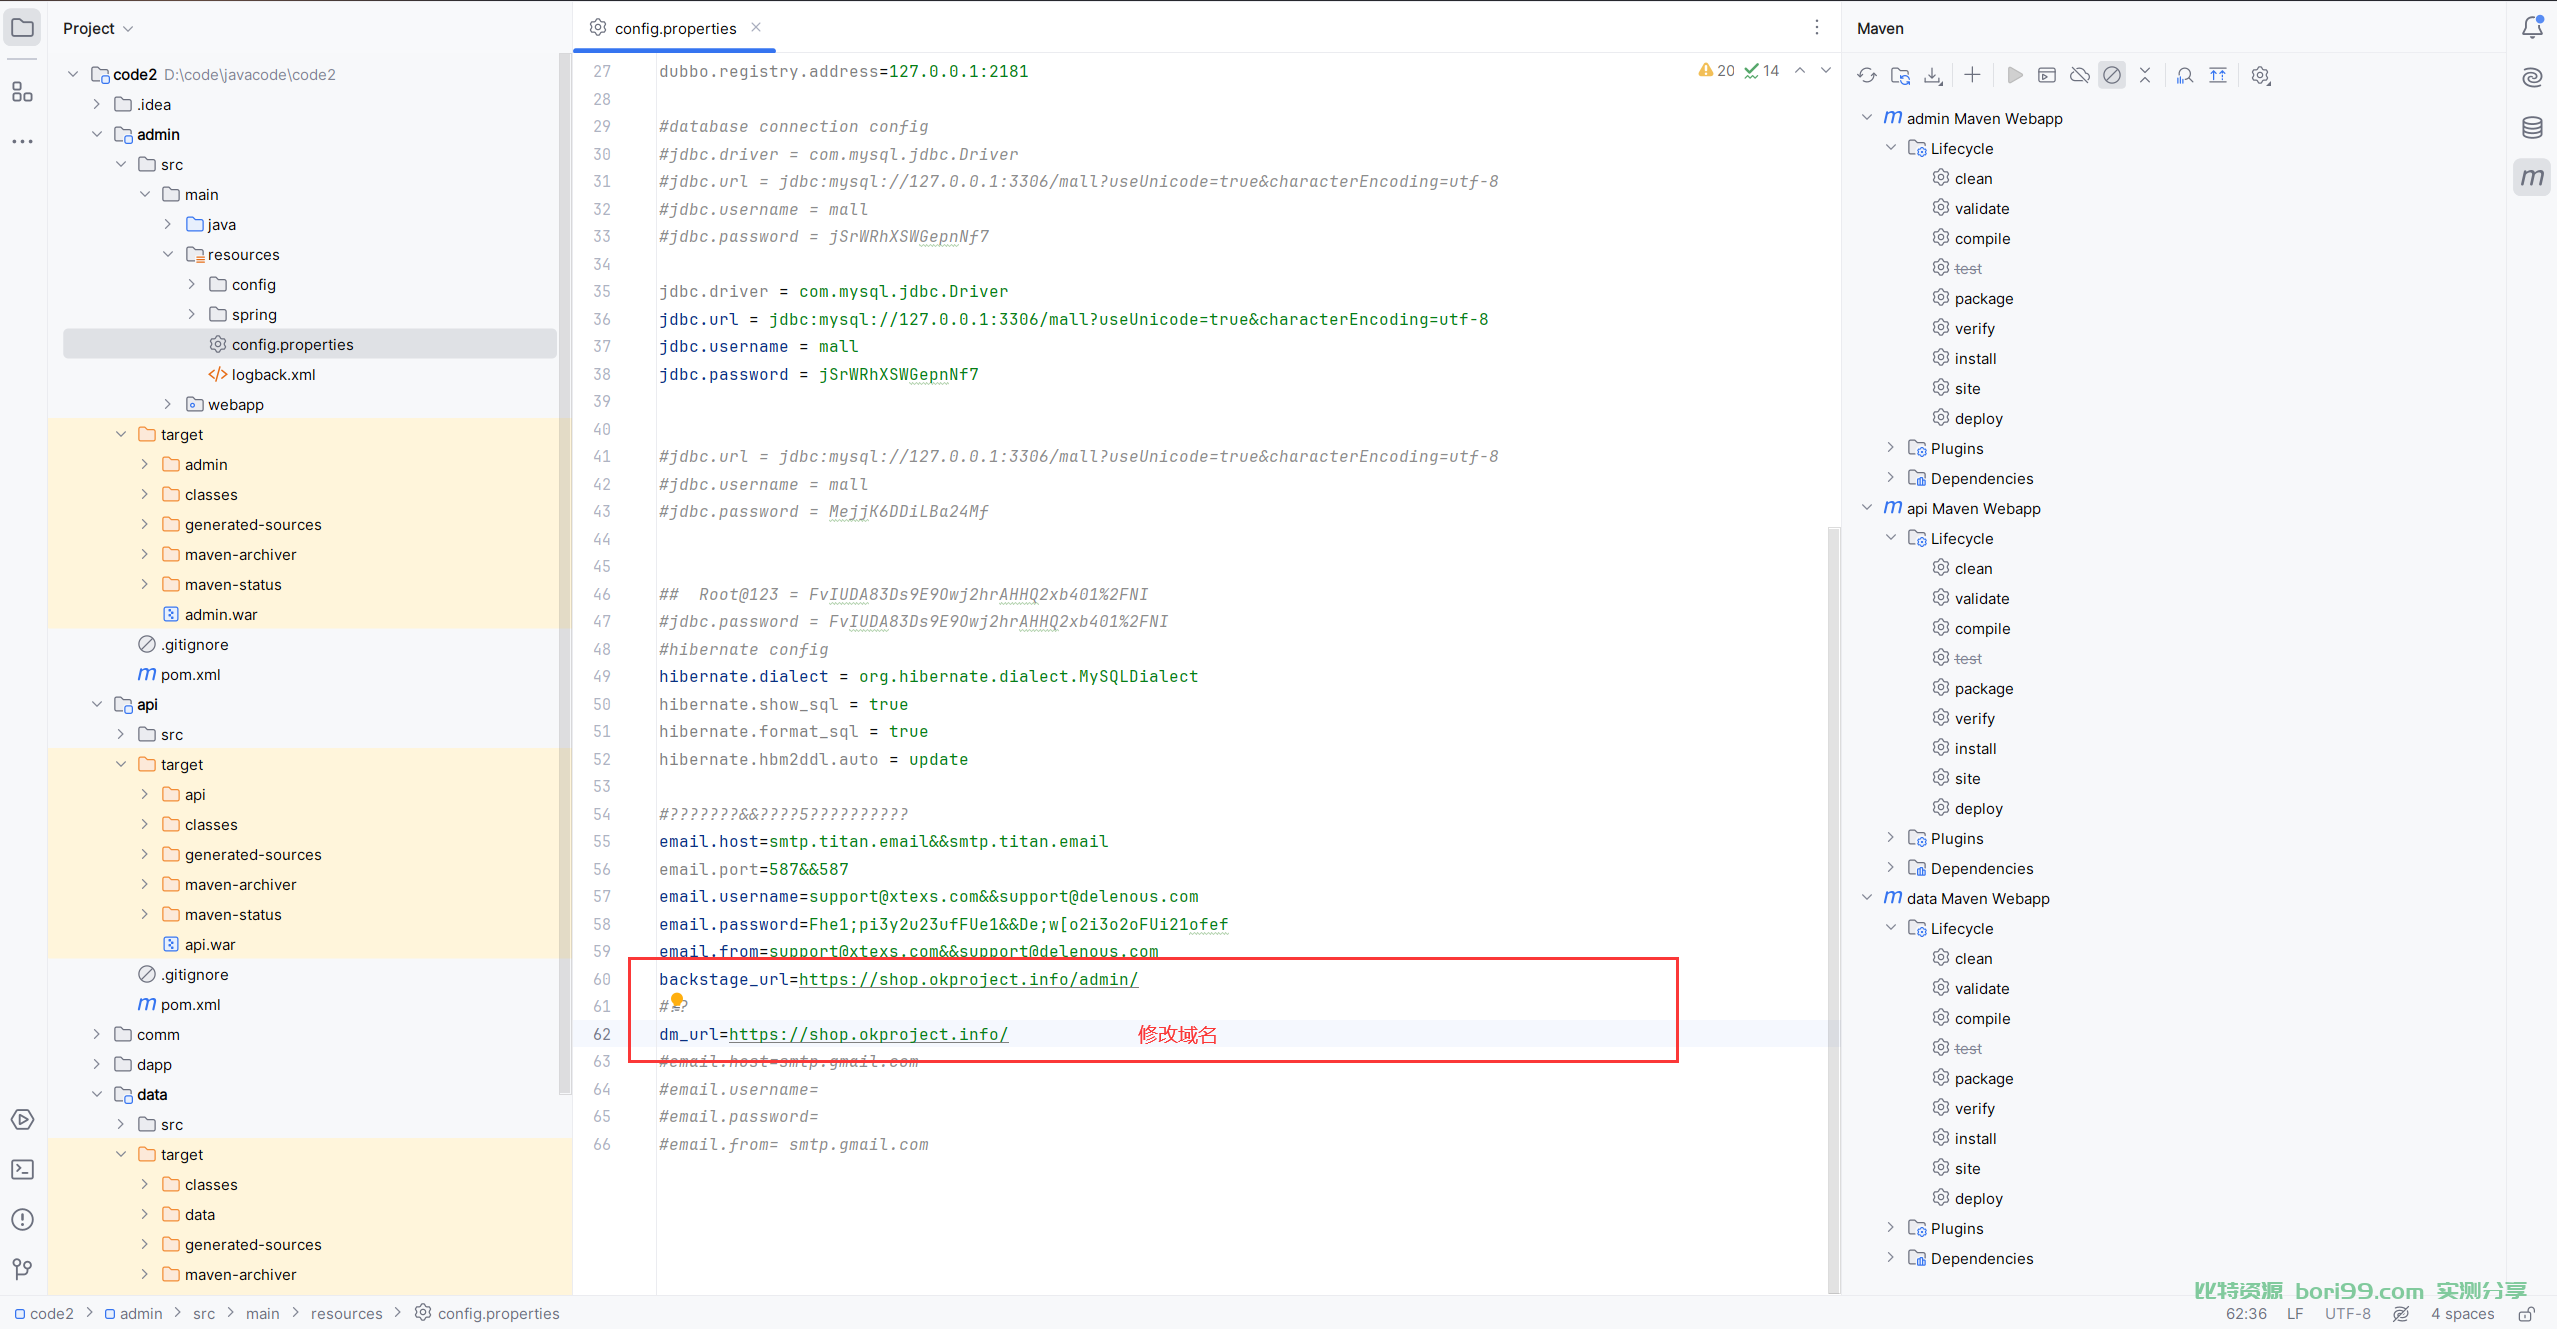The image size is (2557, 1329).
Task: Click the Project tool window icon
Action: point(22,27)
